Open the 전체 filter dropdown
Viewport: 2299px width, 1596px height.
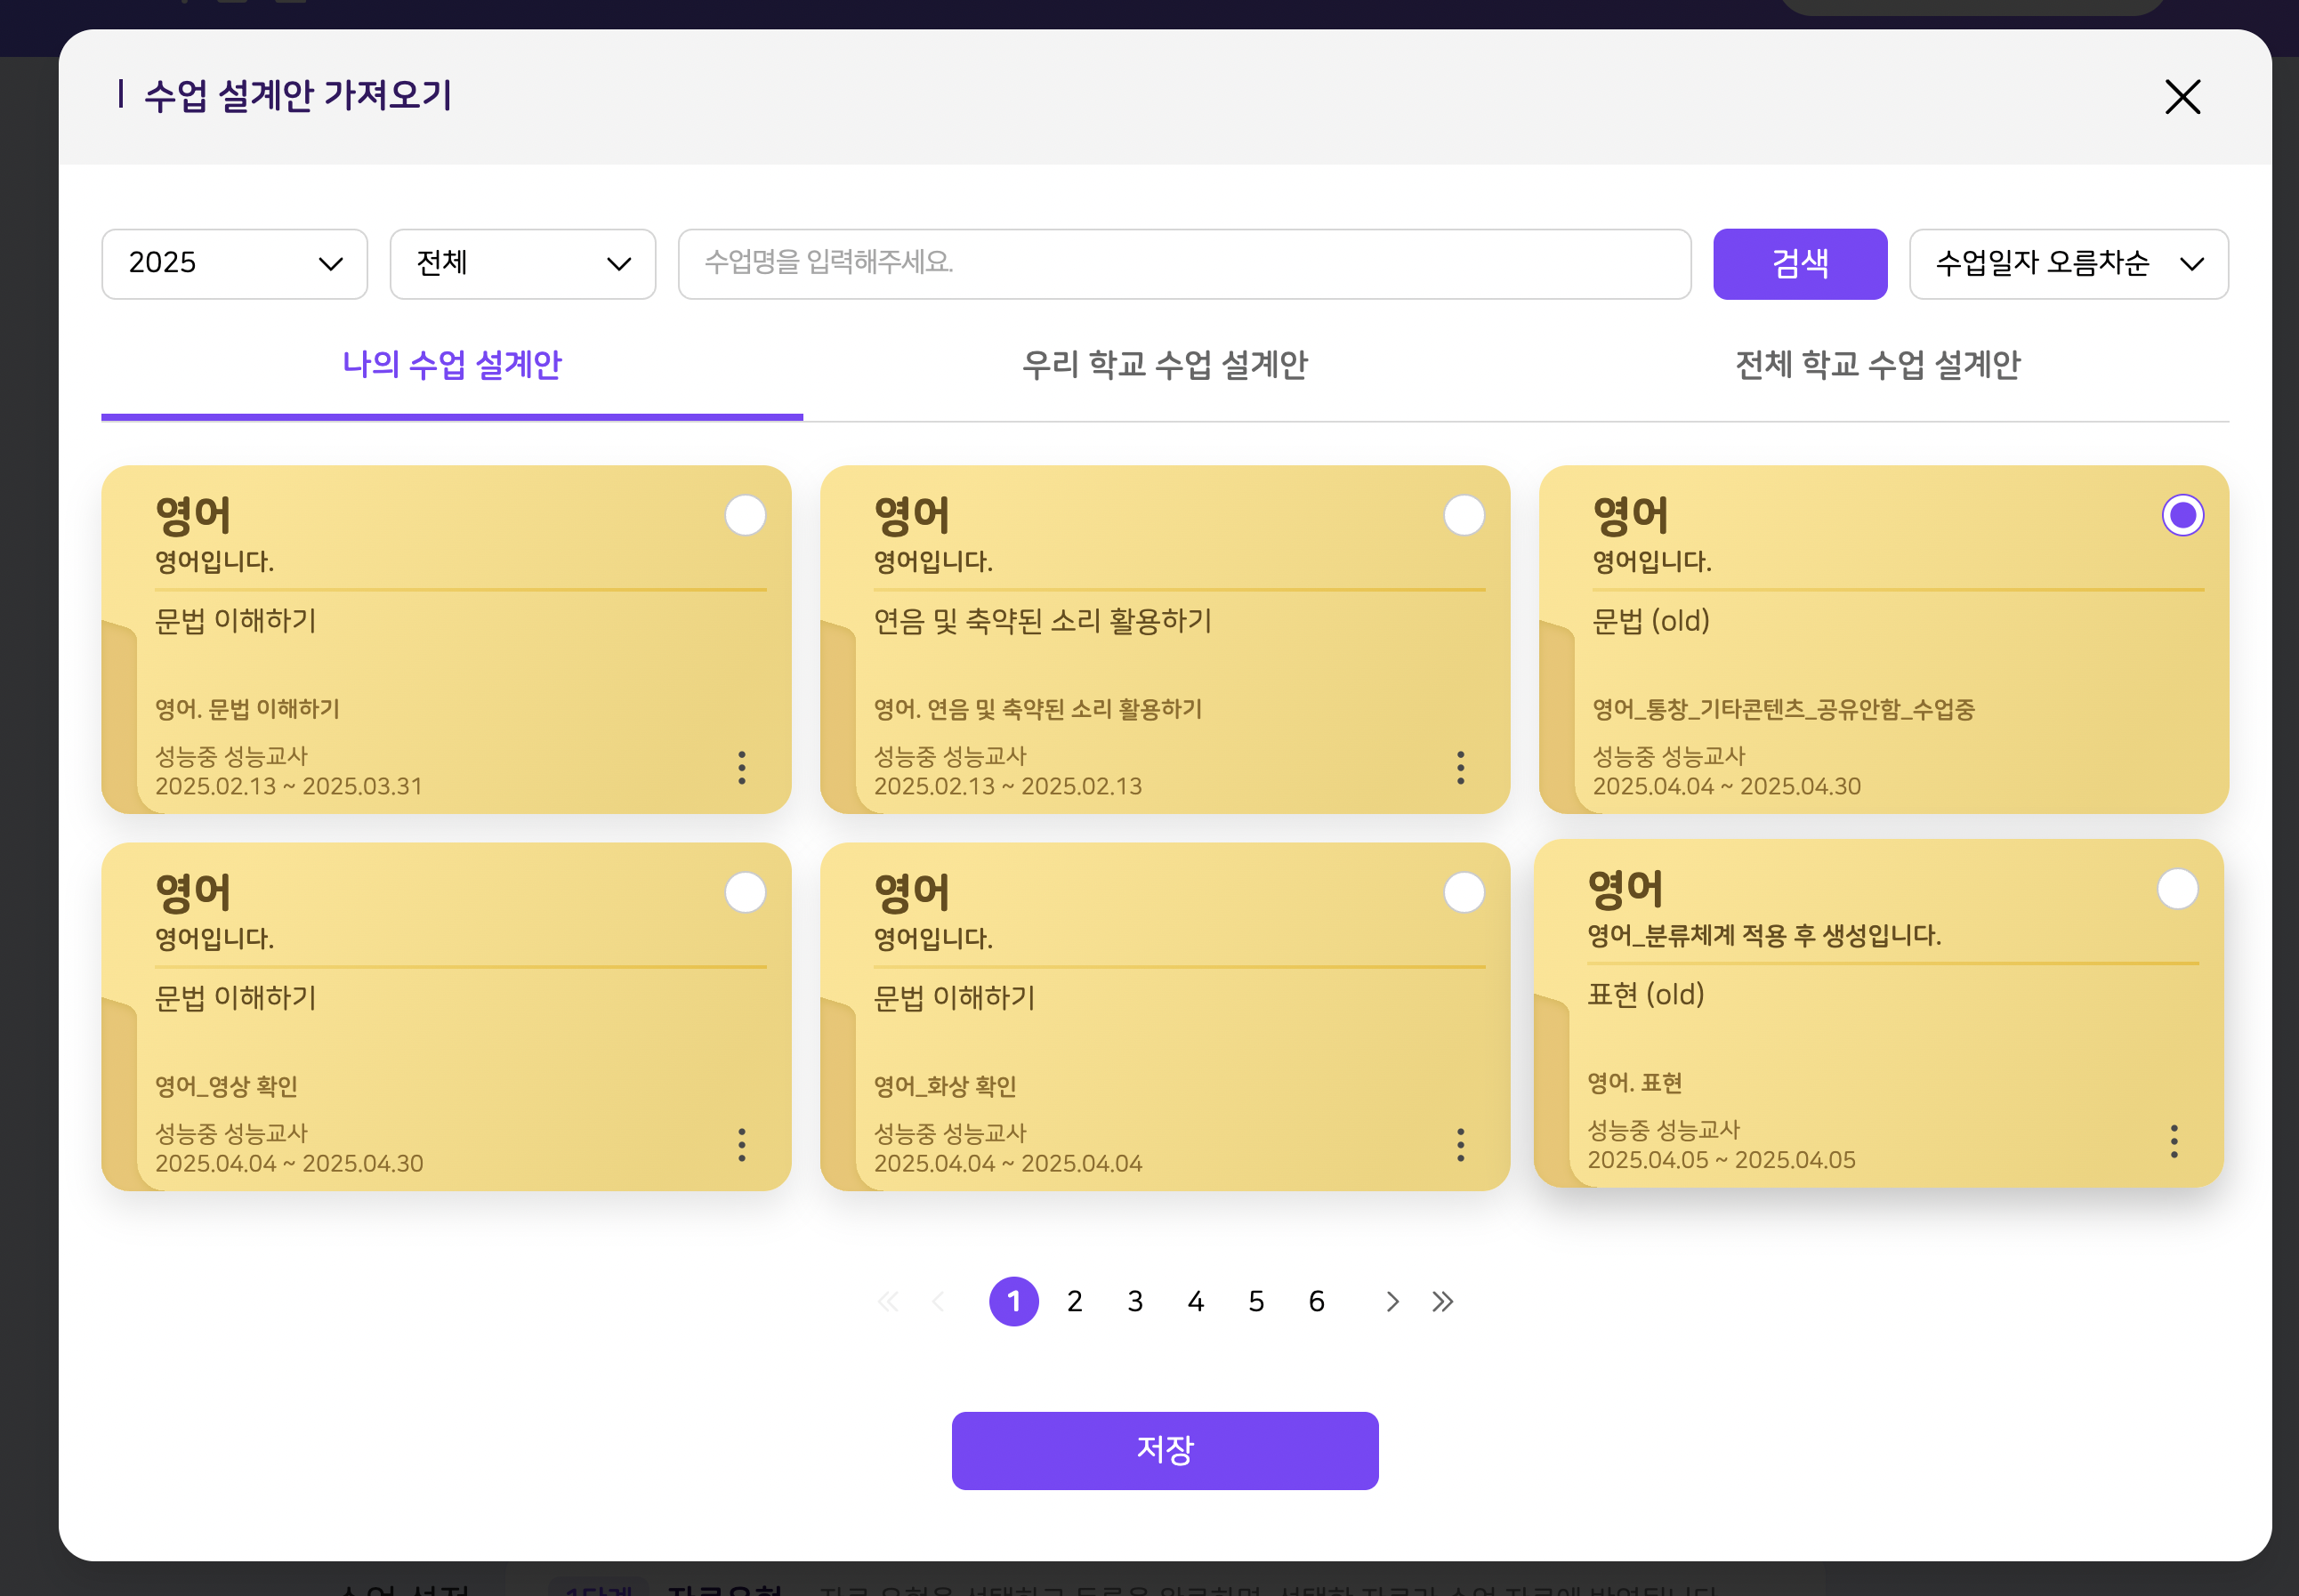tap(522, 264)
